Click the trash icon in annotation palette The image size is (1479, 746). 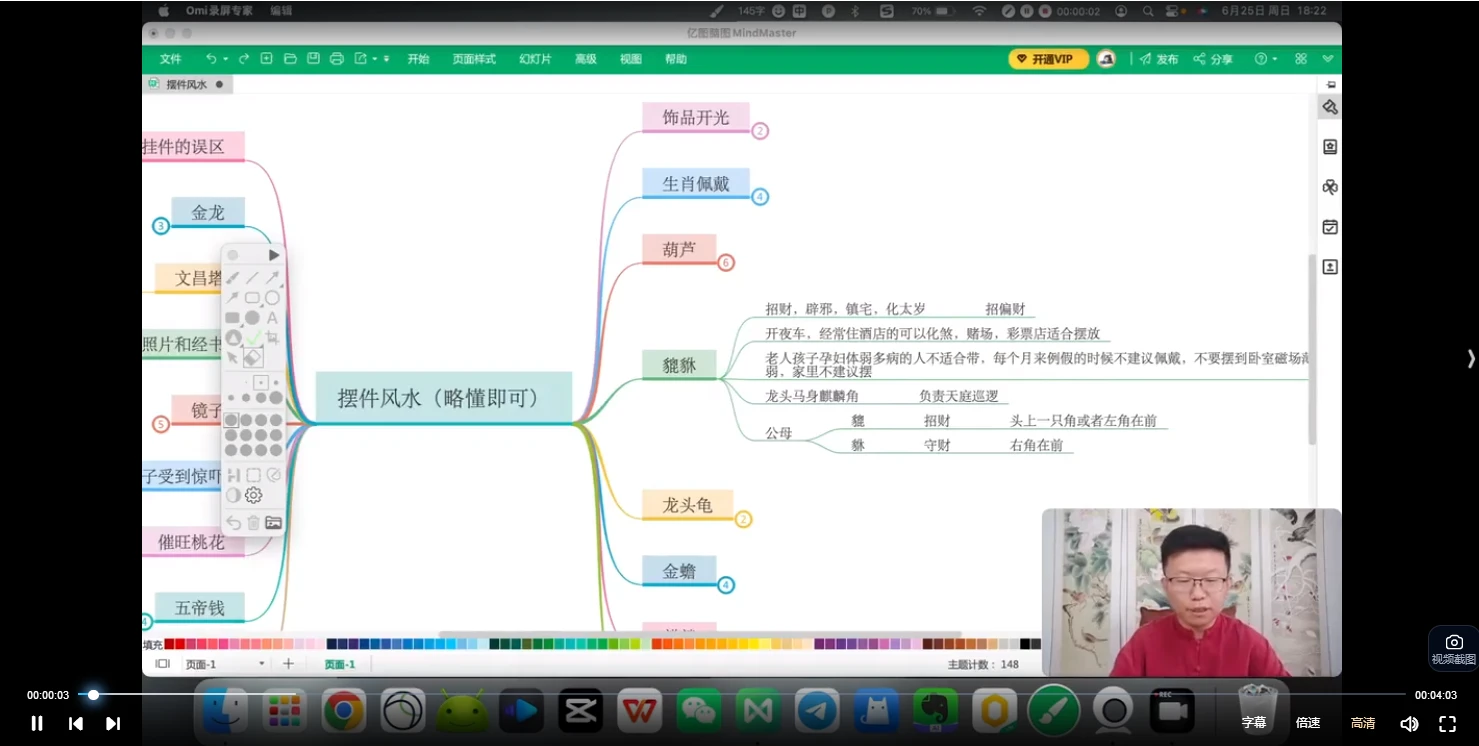pos(253,522)
